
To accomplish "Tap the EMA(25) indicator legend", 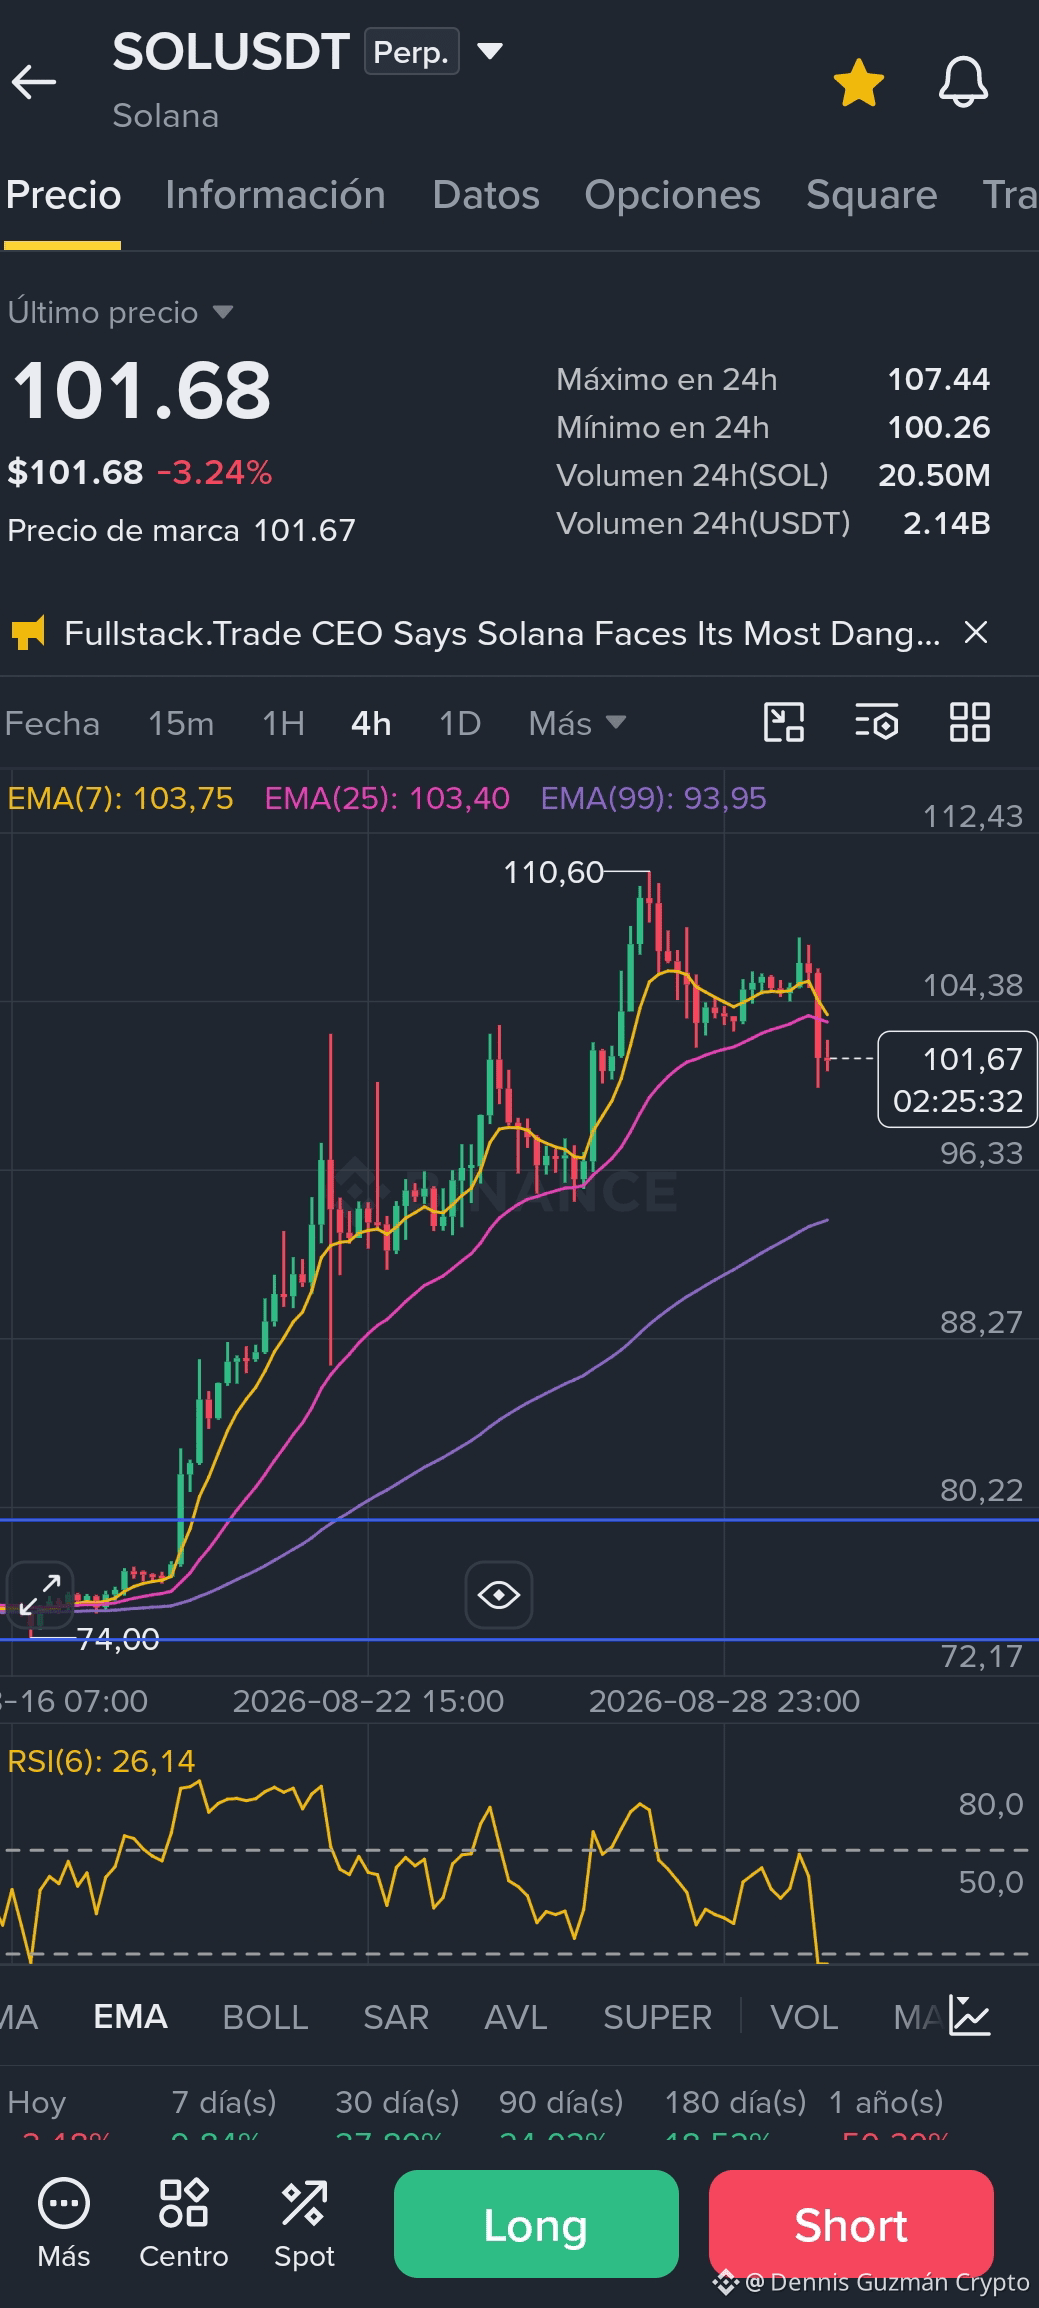I will 387,798.
